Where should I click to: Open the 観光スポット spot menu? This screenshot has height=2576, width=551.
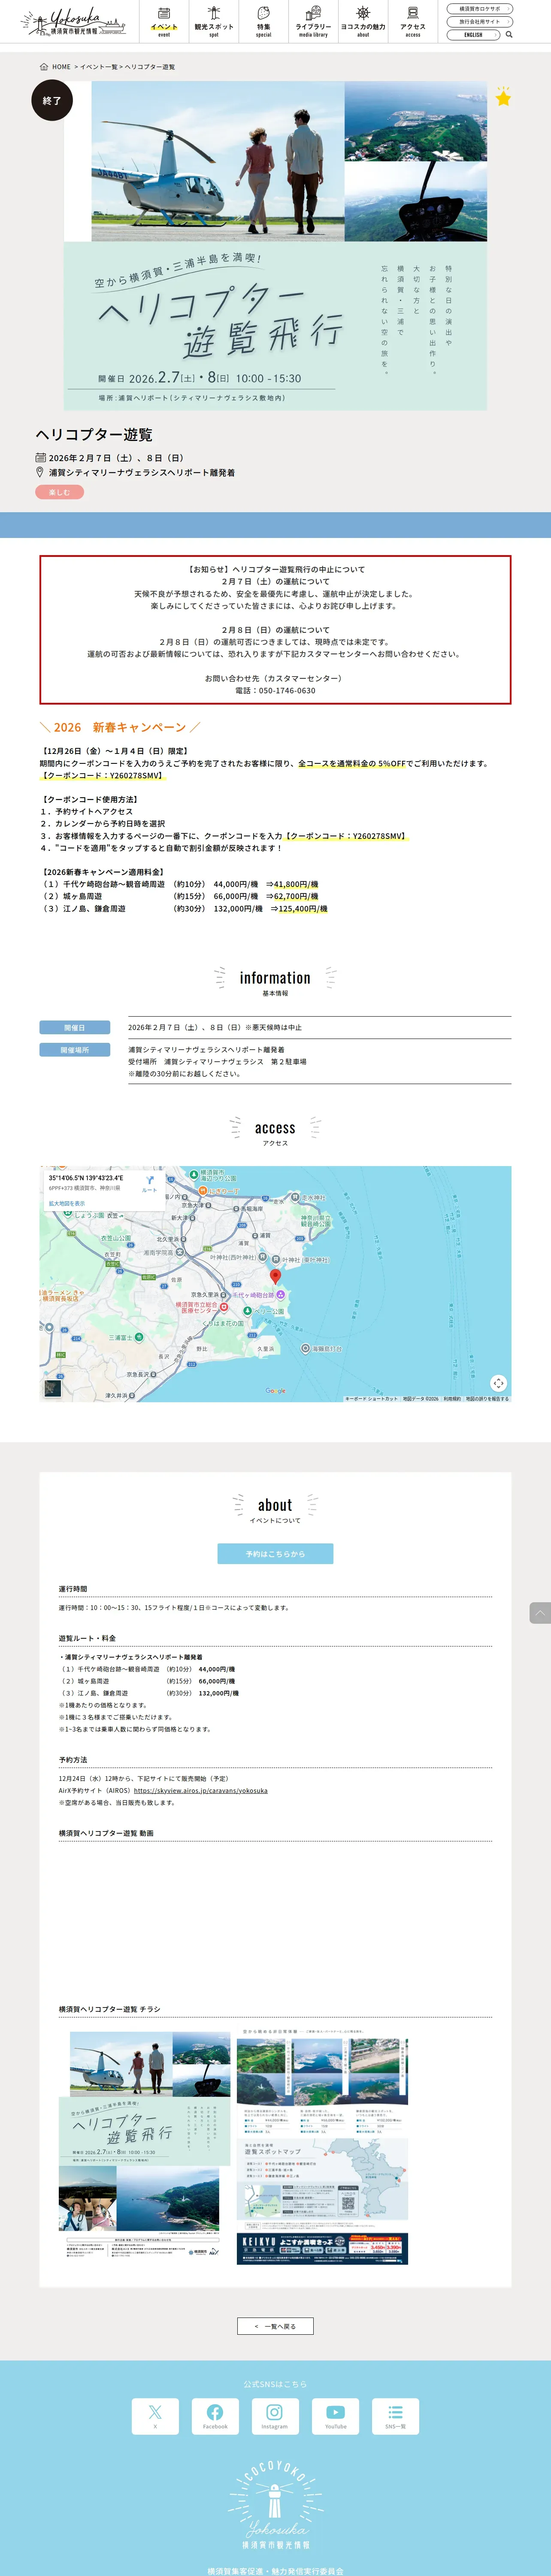pyautogui.click(x=214, y=22)
